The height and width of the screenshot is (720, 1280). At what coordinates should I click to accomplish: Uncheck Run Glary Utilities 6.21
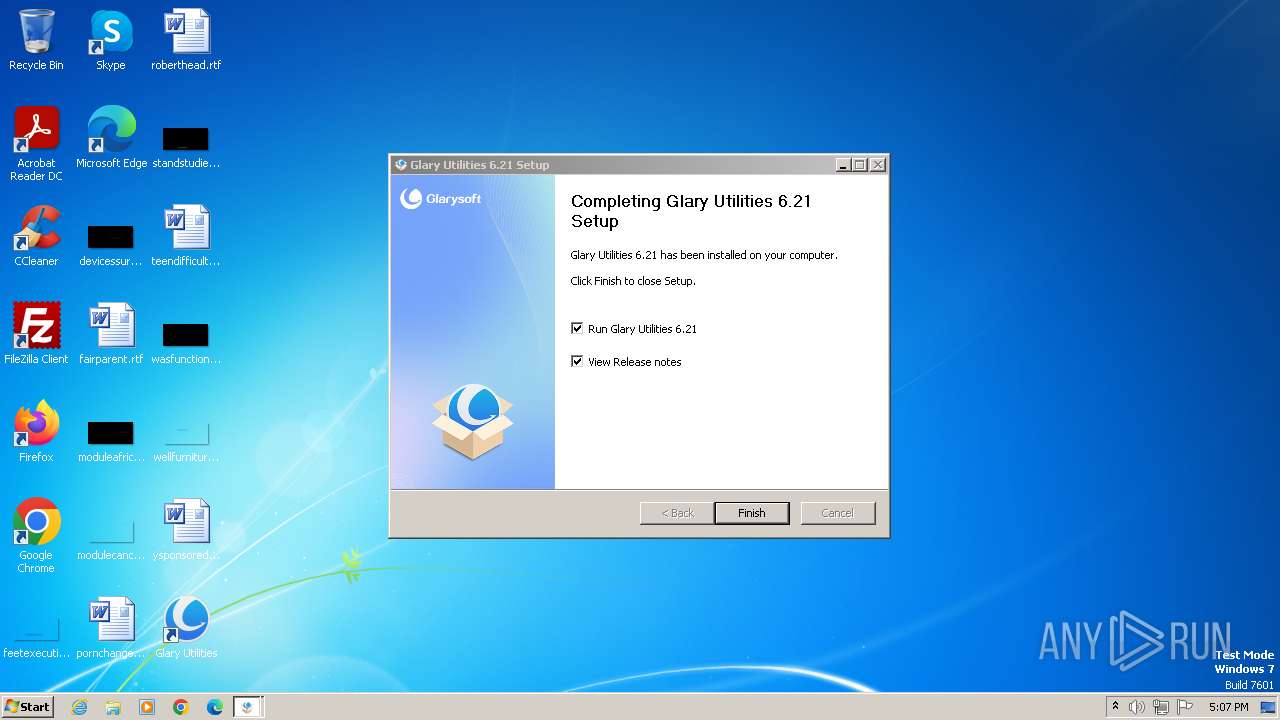577,328
